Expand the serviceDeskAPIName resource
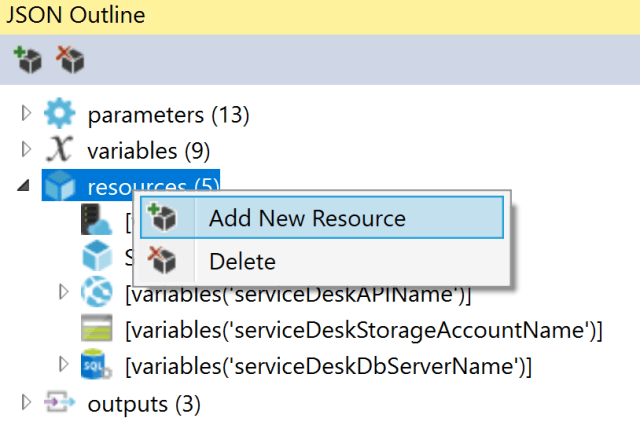The image size is (640, 440). [x=64, y=293]
